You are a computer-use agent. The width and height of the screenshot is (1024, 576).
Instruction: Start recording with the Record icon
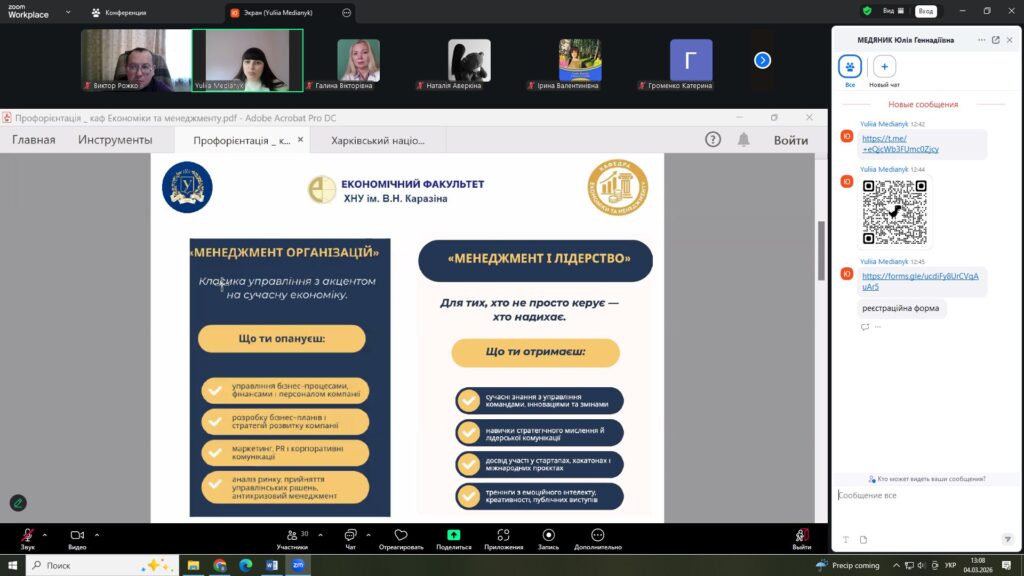[x=548, y=535]
